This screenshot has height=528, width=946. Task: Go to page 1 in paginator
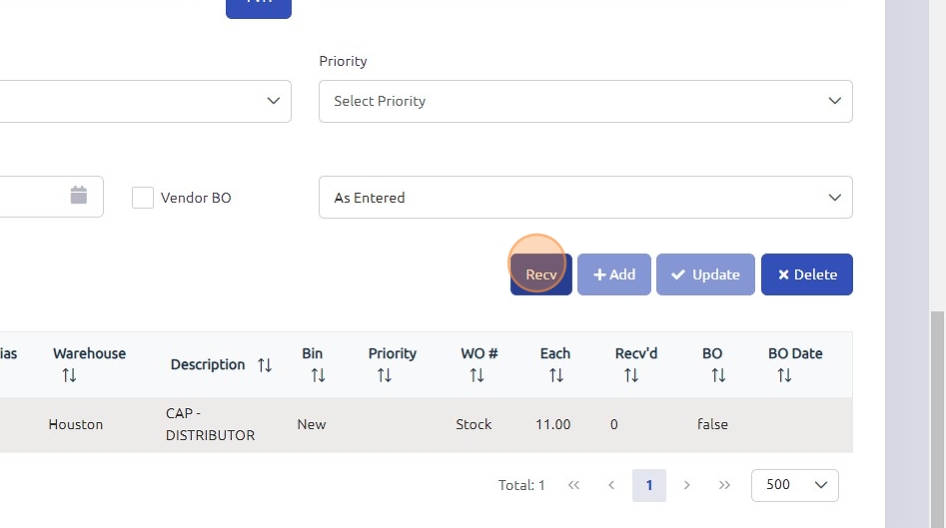[649, 485]
